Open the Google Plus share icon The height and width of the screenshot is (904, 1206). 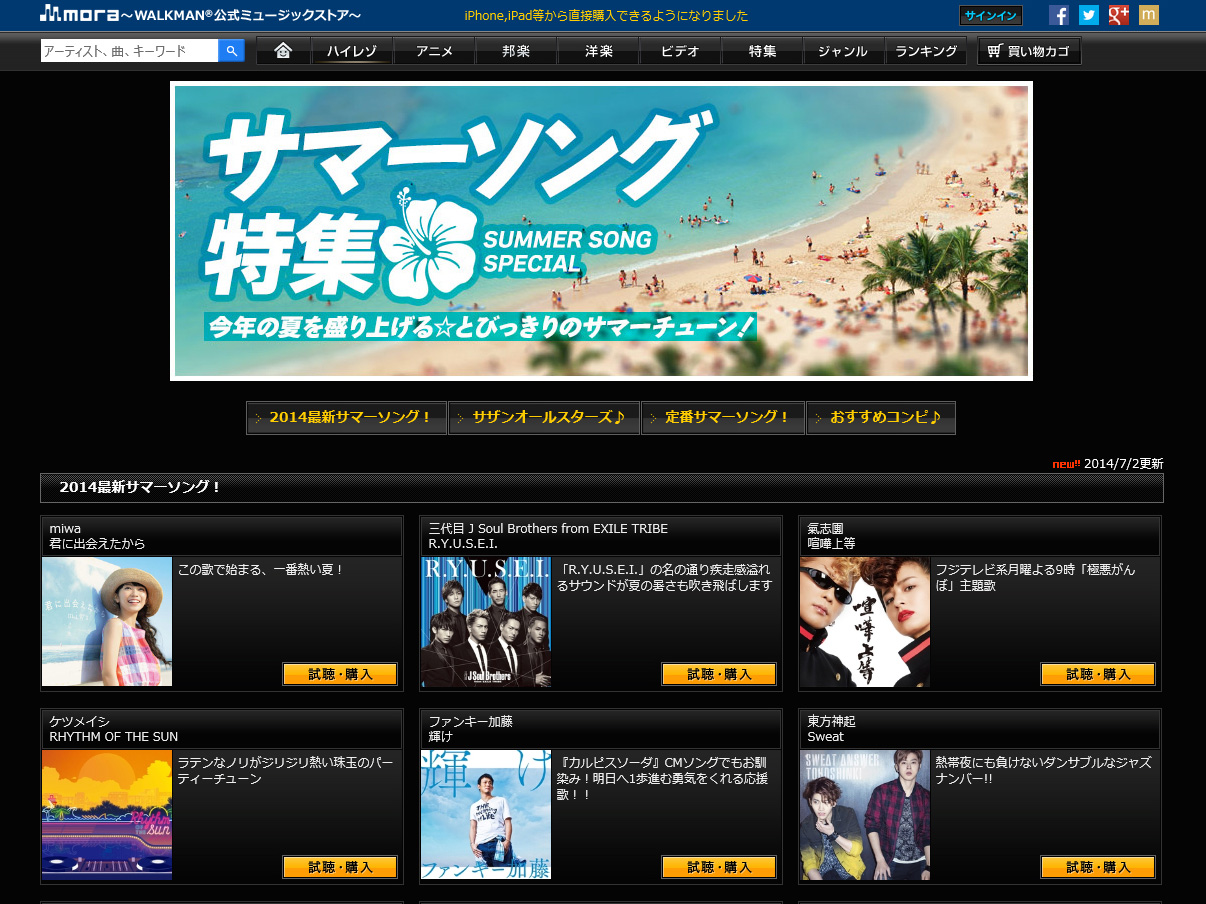point(1119,15)
